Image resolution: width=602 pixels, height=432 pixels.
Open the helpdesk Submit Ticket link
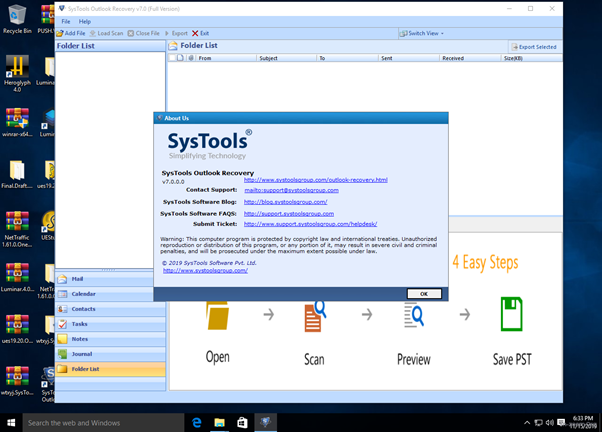pos(310,224)
